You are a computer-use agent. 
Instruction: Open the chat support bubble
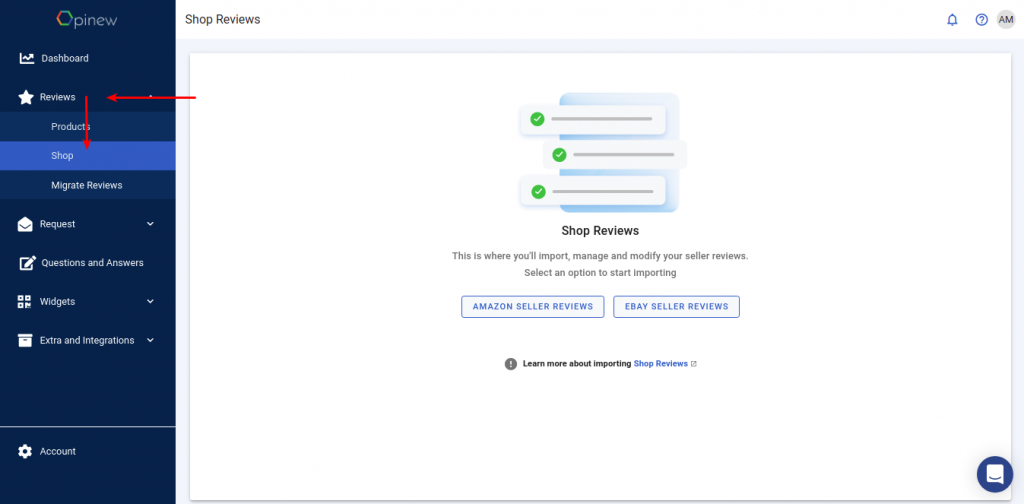(995, 474)
